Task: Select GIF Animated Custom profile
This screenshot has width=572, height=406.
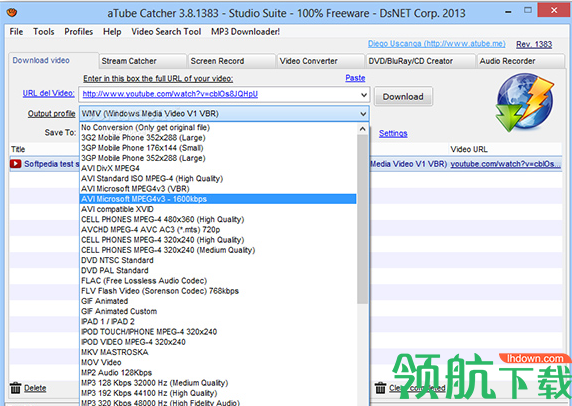Action: tap(218, 312)
